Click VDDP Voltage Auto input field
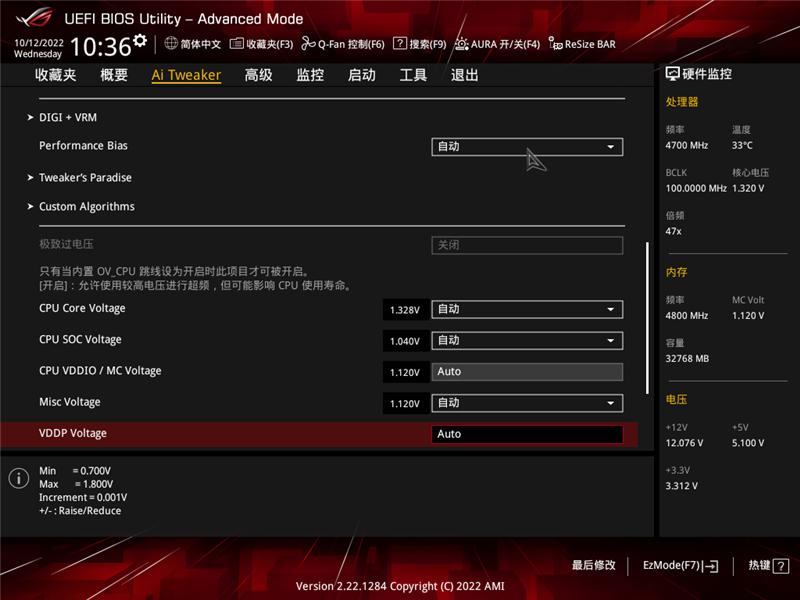 tap(527, 434)
